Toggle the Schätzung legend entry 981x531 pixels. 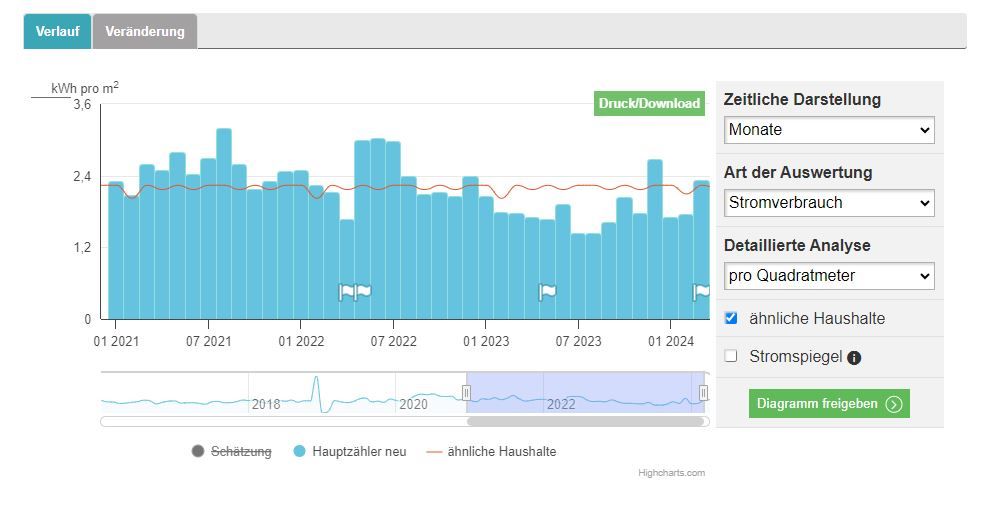point(231,452)
